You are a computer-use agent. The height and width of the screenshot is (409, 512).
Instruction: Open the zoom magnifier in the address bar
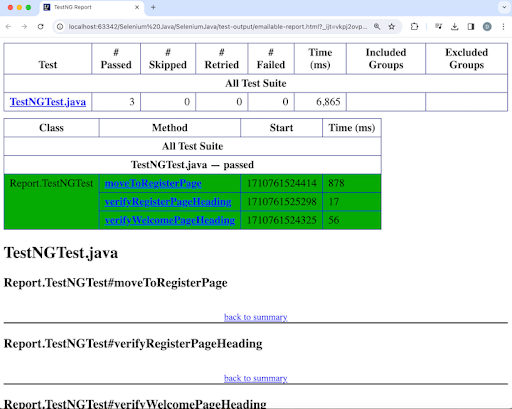coord(377,27)
